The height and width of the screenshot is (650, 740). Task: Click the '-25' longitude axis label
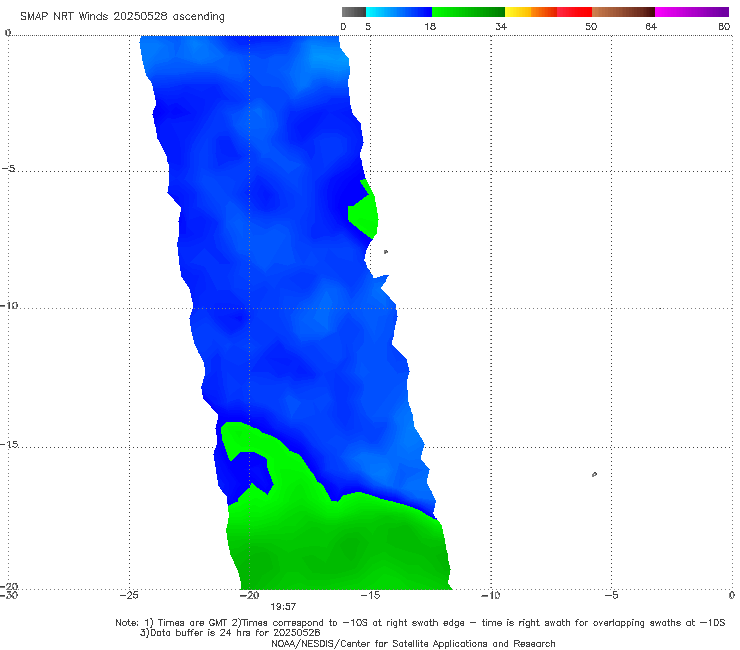129,595
